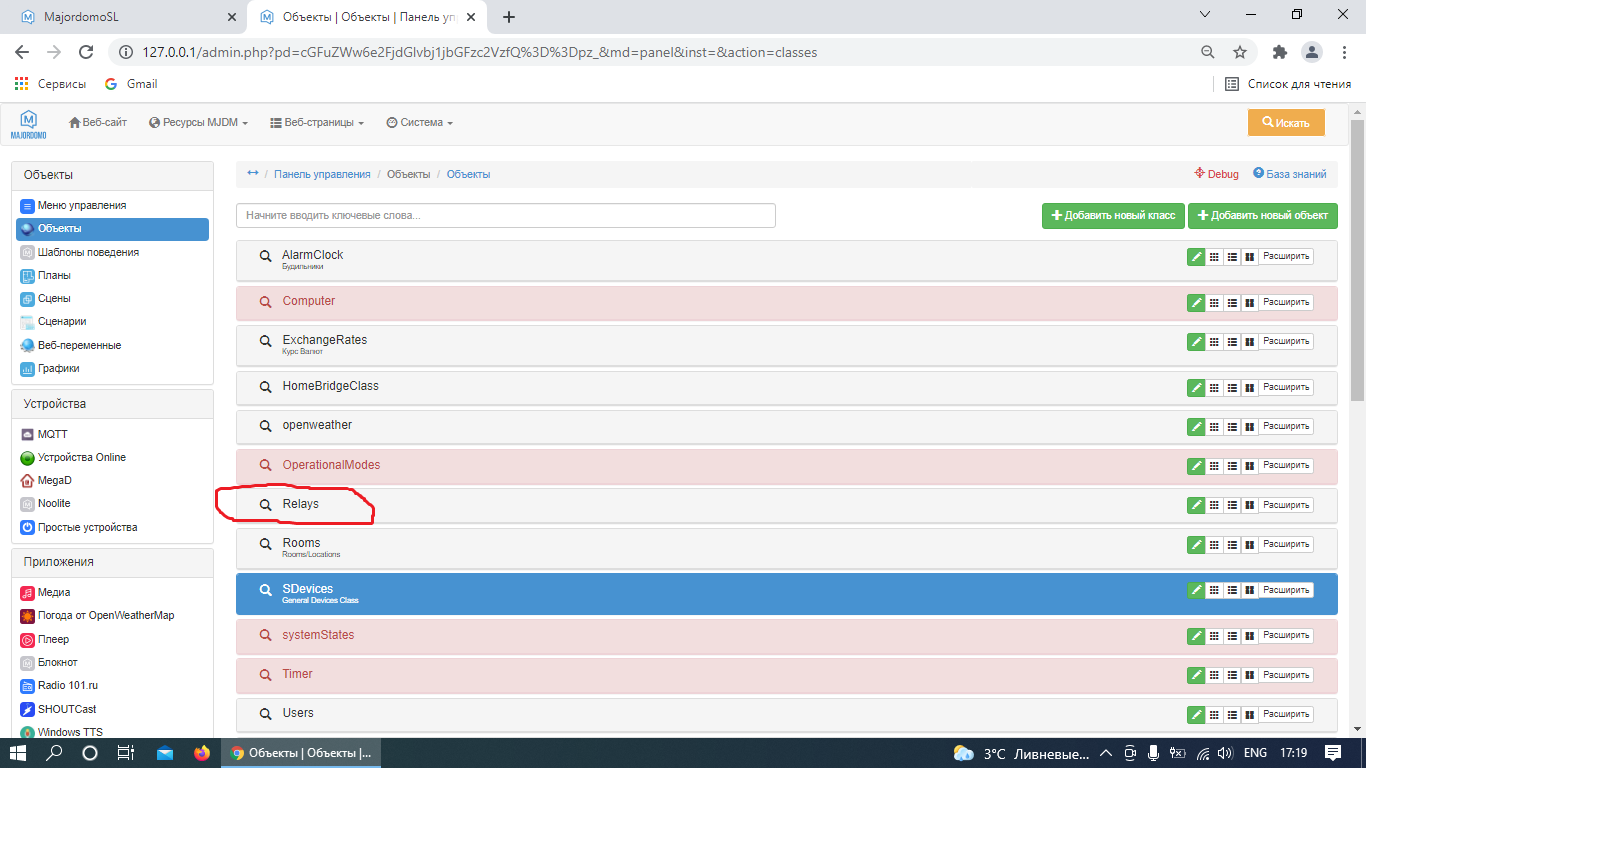Expand the SDevices class with Расширить
This screenshot has width=1620, height=858.
click(x=1285, y=591)
